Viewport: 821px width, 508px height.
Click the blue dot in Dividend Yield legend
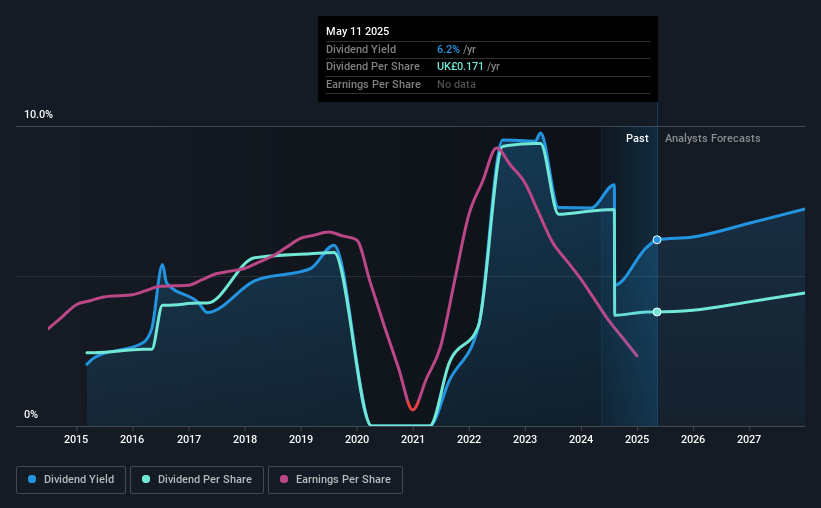click(32, 479)
